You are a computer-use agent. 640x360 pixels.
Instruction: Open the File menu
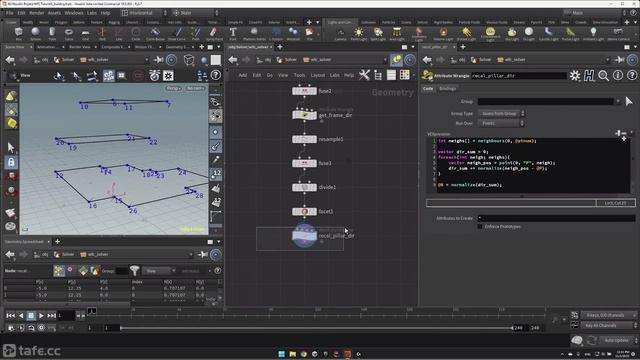click(x=9, y=13)
